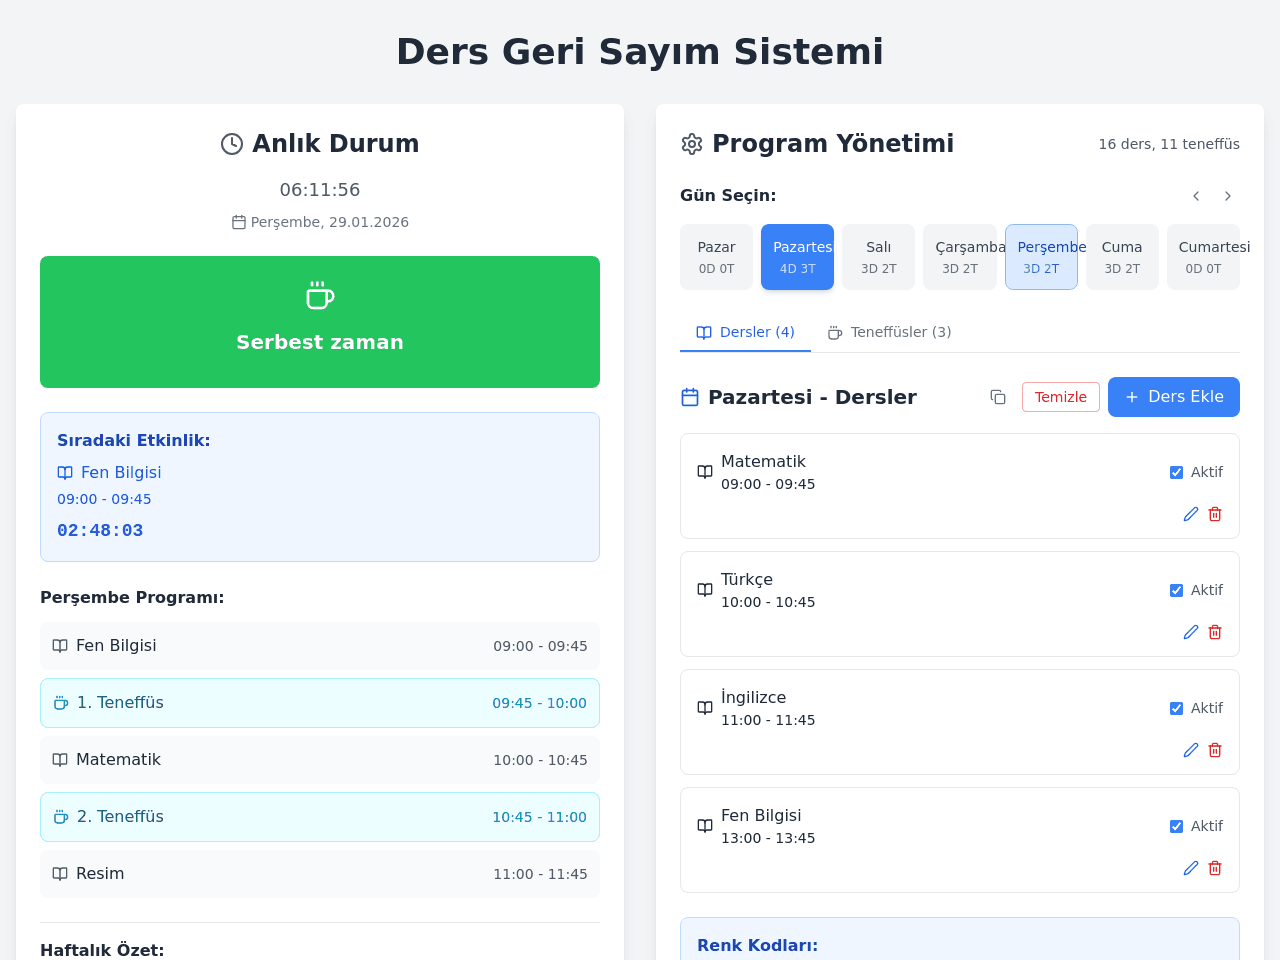
Task: Delete the Matematik lesson with trash icon
Action: point(1215,514)
